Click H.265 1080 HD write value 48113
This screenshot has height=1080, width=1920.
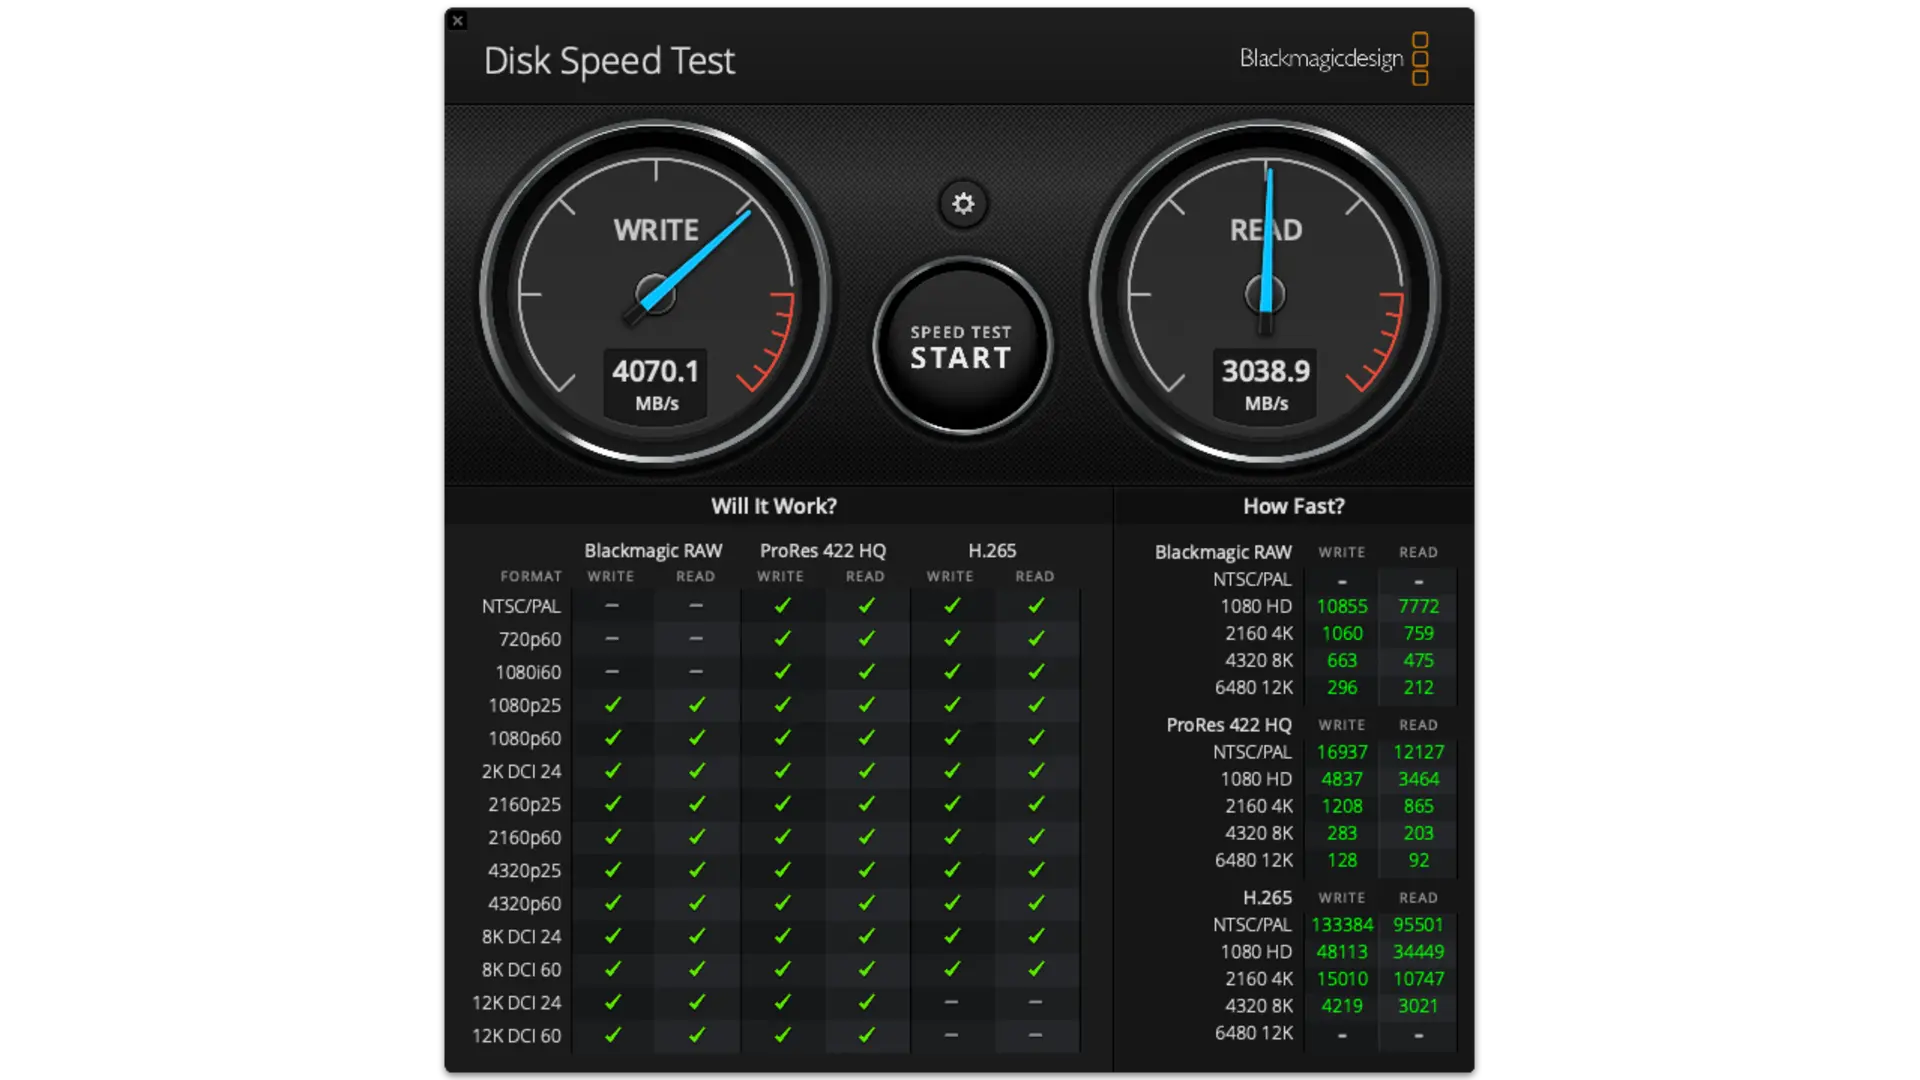point(1342,952)
